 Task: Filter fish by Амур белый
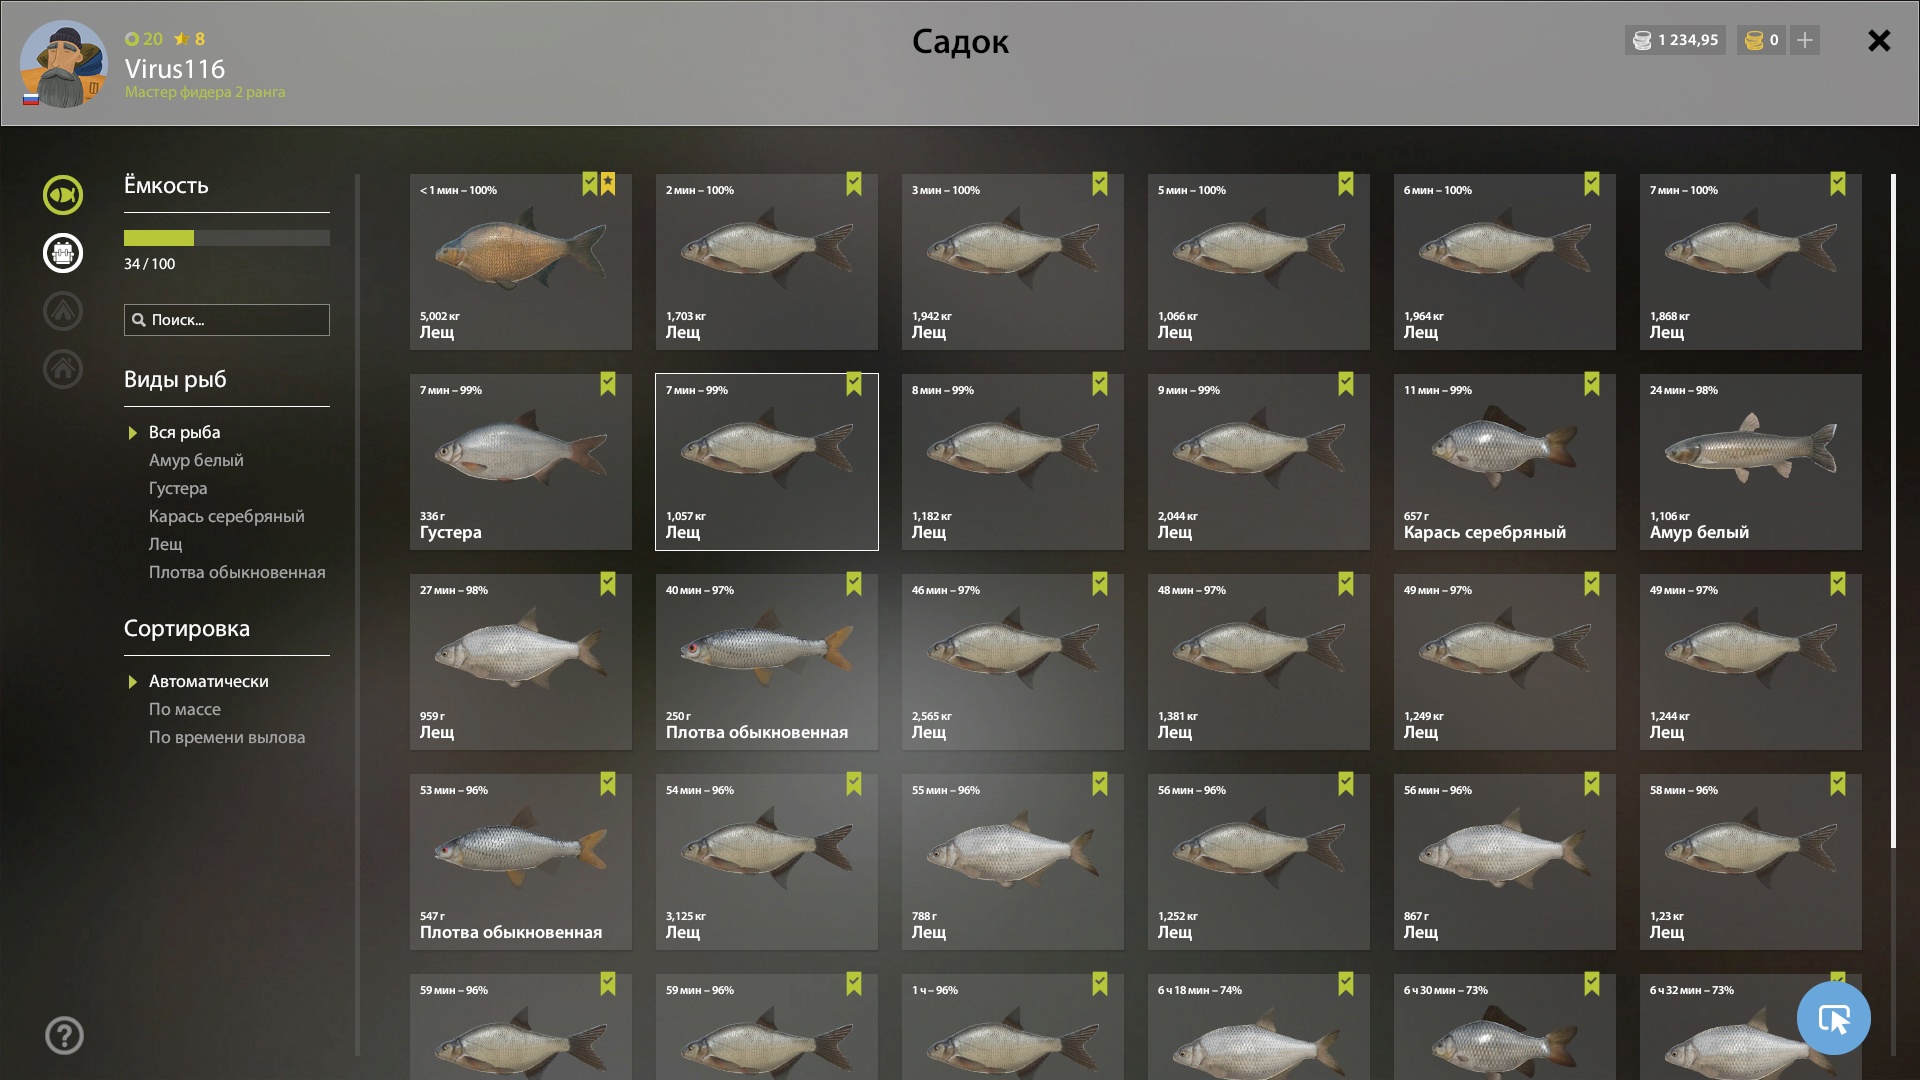pyautogui.click(x=196, y=460)
